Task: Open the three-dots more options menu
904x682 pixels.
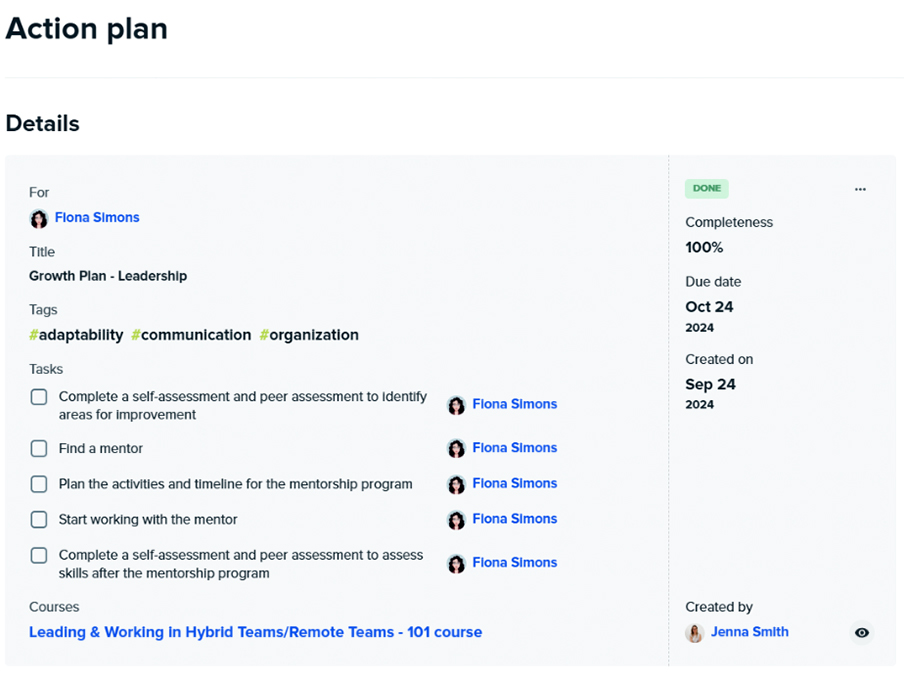Action: [860, 189]
